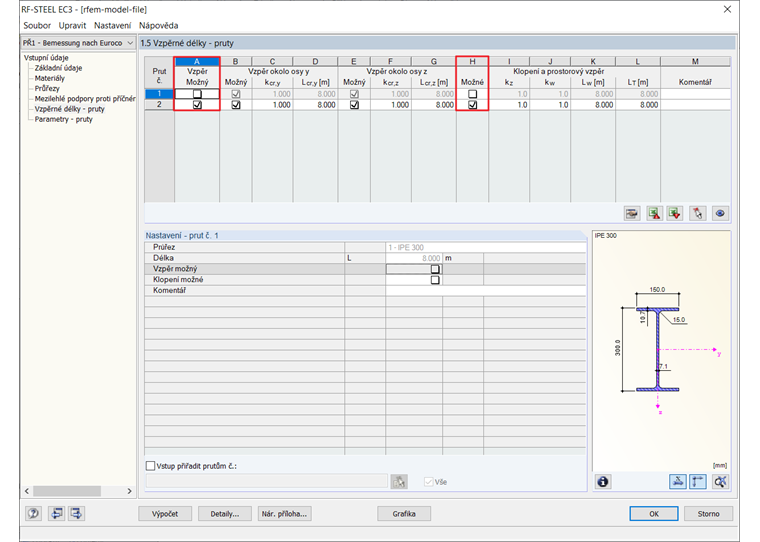760x542 pixels.
Task: Click the Grafika button
Action: click(404, 513)
